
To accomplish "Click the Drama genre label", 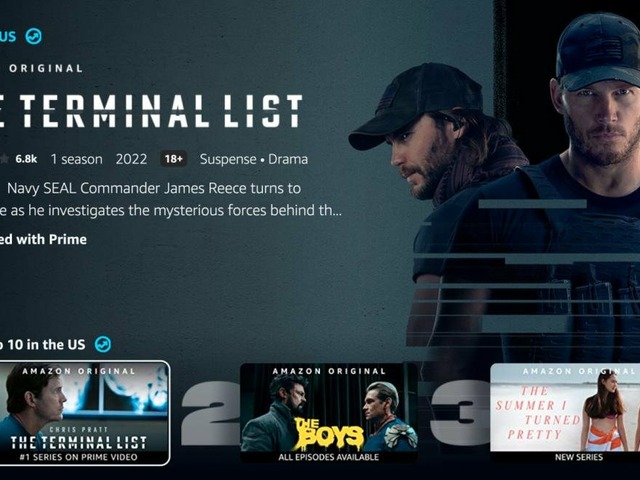I will click(x=288, y=159).
